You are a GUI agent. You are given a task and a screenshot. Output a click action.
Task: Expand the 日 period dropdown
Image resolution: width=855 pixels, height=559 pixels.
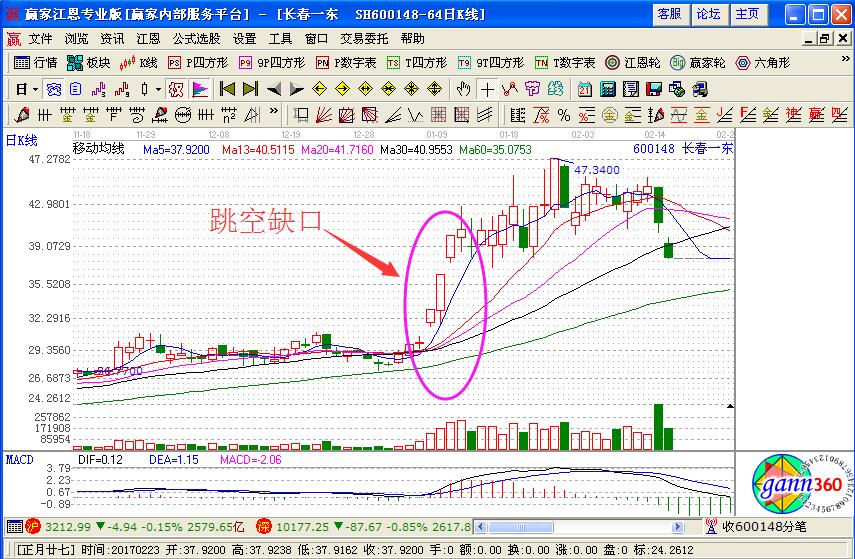coord(26,88)
